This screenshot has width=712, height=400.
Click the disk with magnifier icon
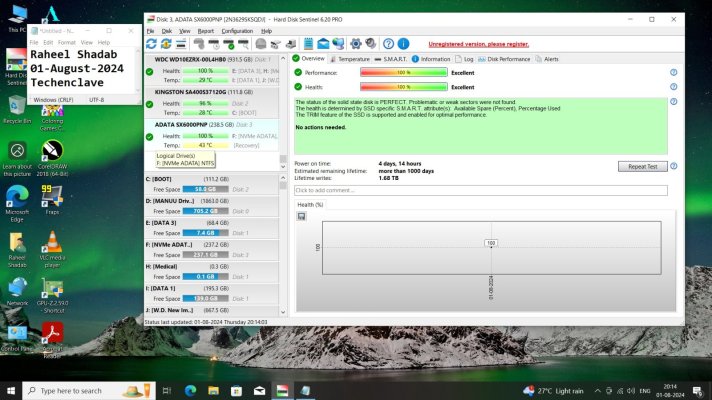pyautogui.click(x=243, y=44)
